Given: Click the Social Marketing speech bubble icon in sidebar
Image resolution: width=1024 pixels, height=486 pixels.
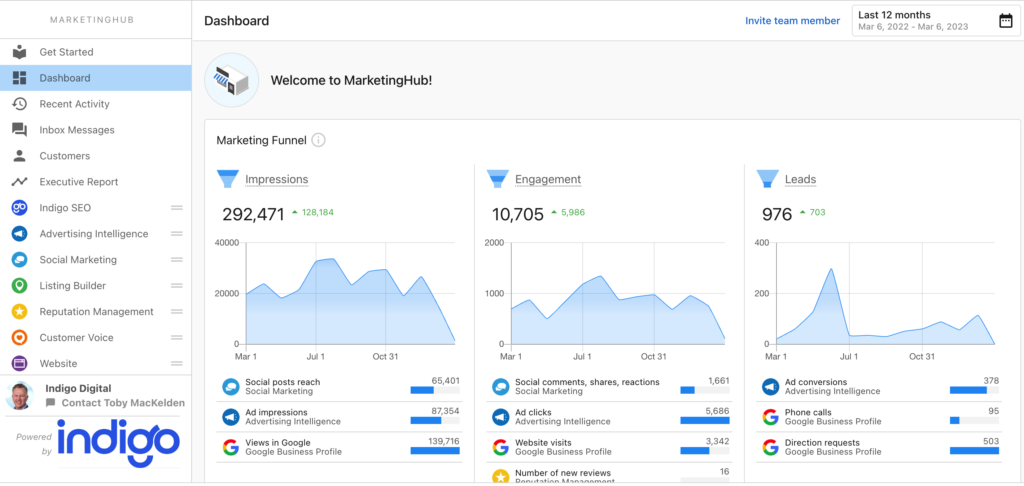Looking at the screenshot, I should [20, 260].
